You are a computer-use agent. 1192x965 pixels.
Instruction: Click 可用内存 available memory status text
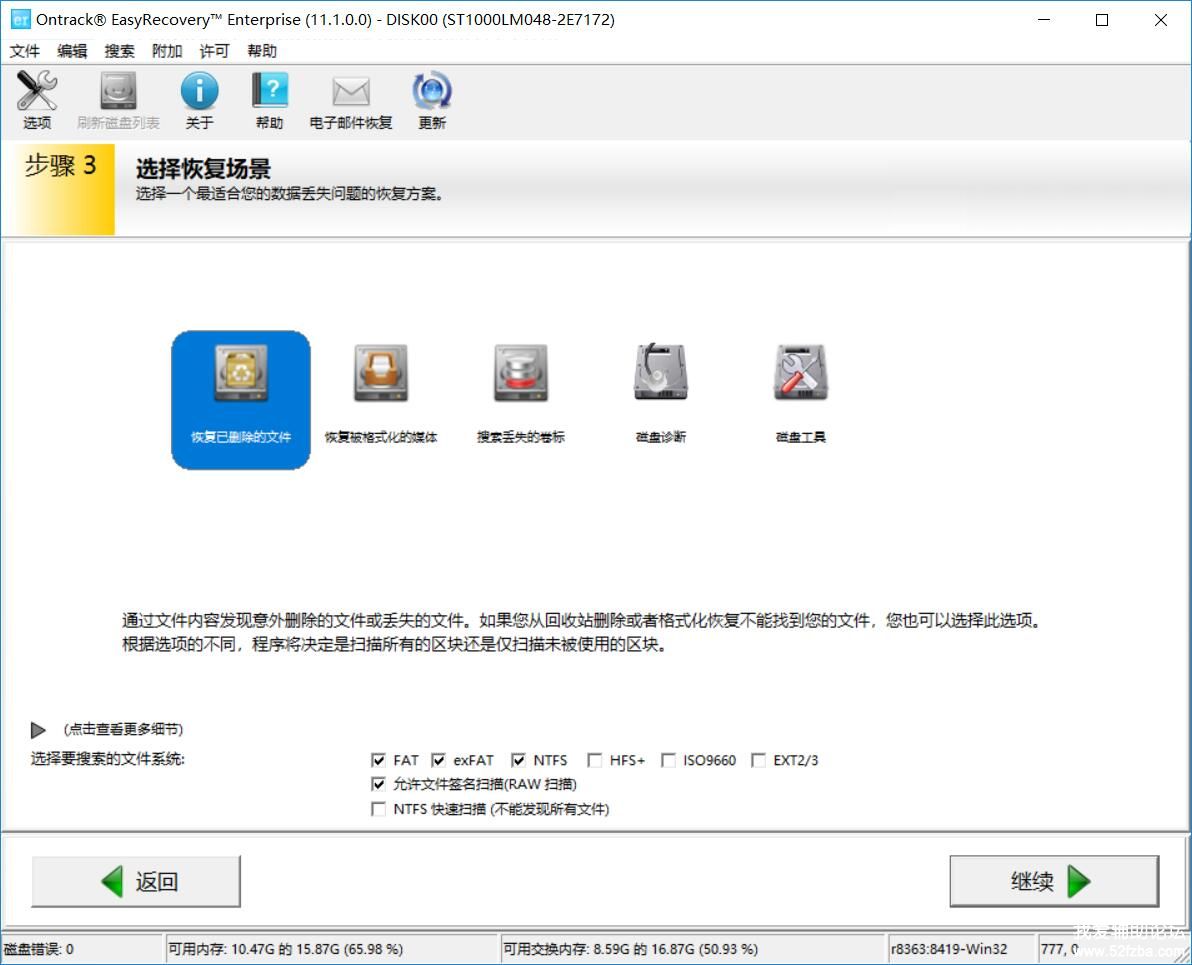pyautogui.click(x=285, y=949)
